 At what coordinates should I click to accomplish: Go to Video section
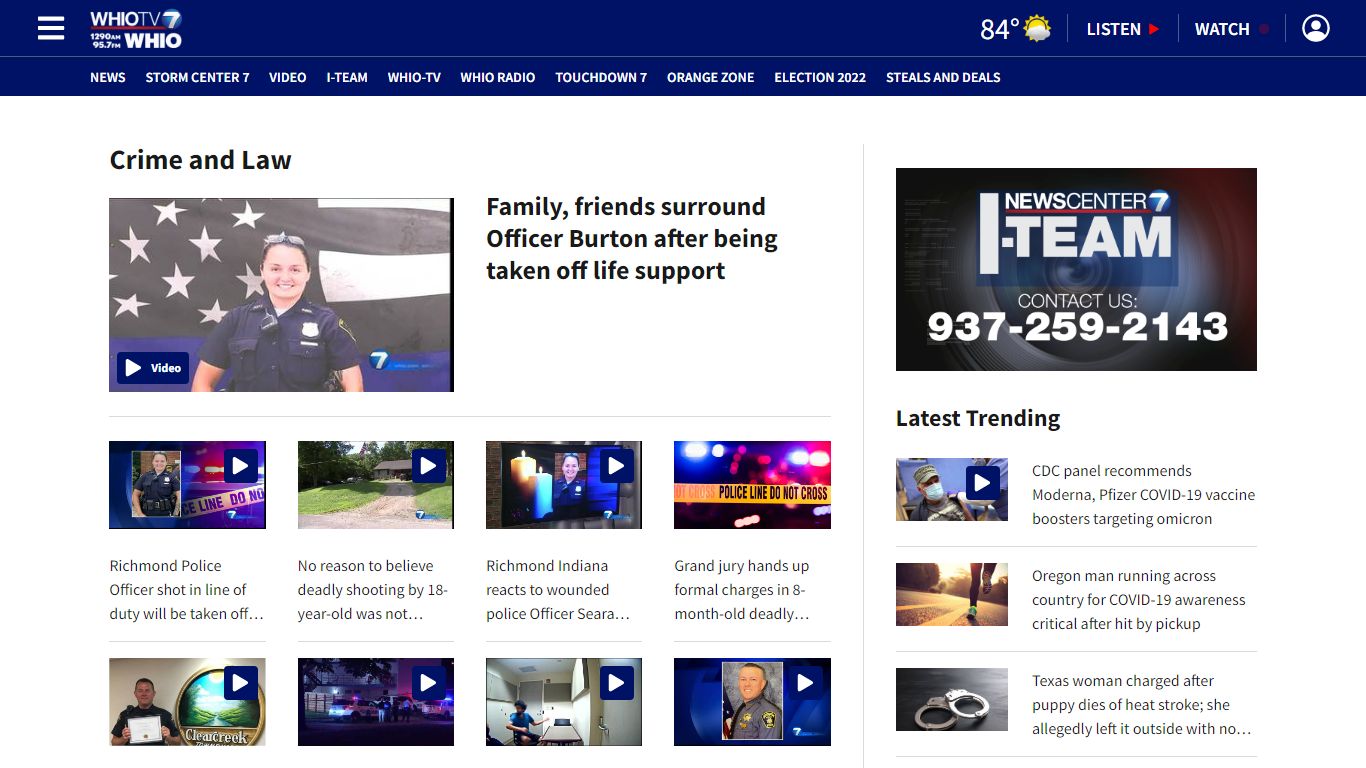coord(287,77)
